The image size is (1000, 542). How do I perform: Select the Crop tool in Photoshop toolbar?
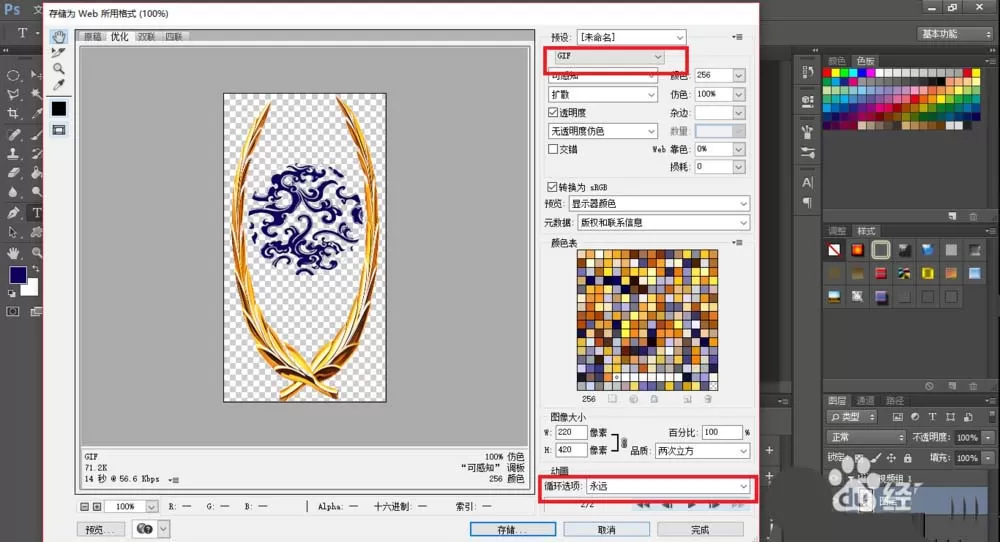[13, 114]
